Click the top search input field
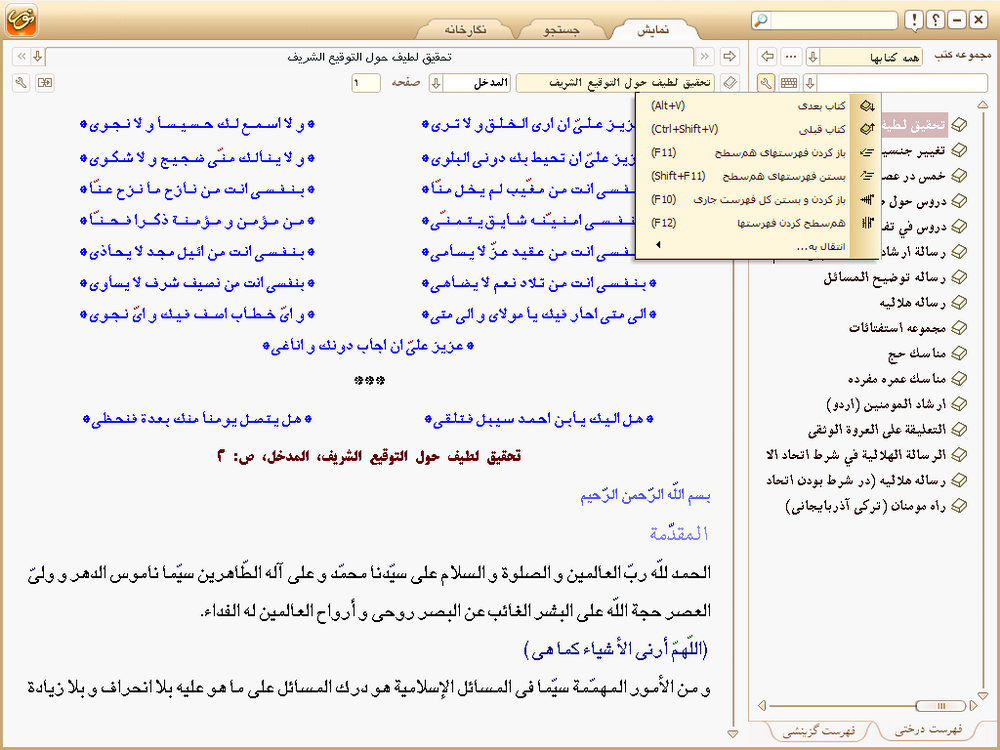 [x=833, y=20]
